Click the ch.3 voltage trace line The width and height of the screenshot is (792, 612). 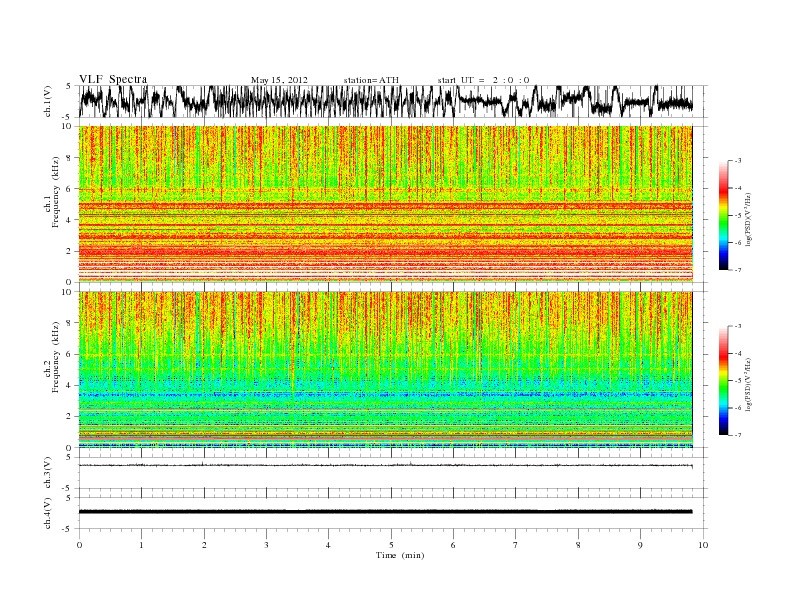point(385,465)
